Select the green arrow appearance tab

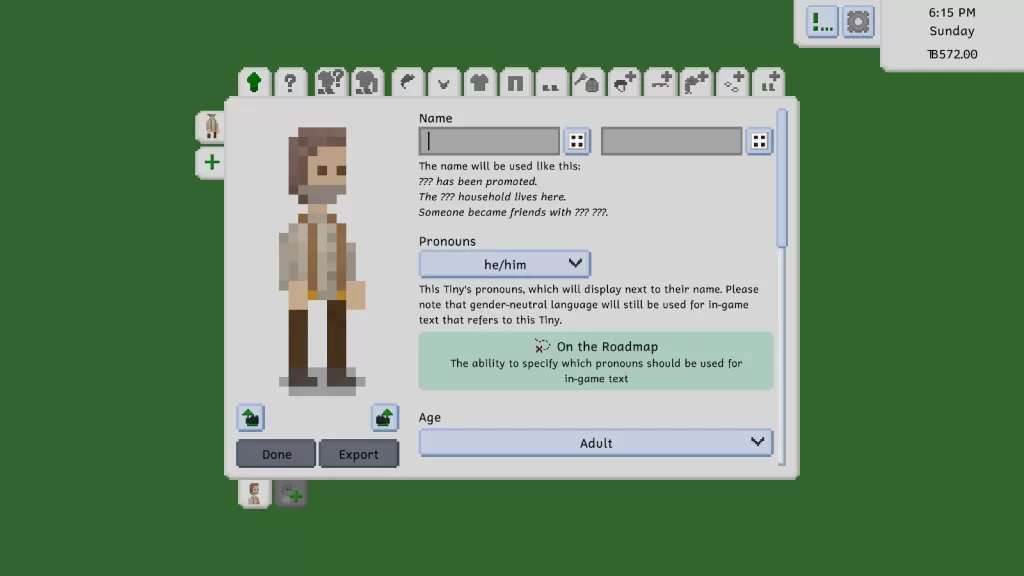[253, 82]
